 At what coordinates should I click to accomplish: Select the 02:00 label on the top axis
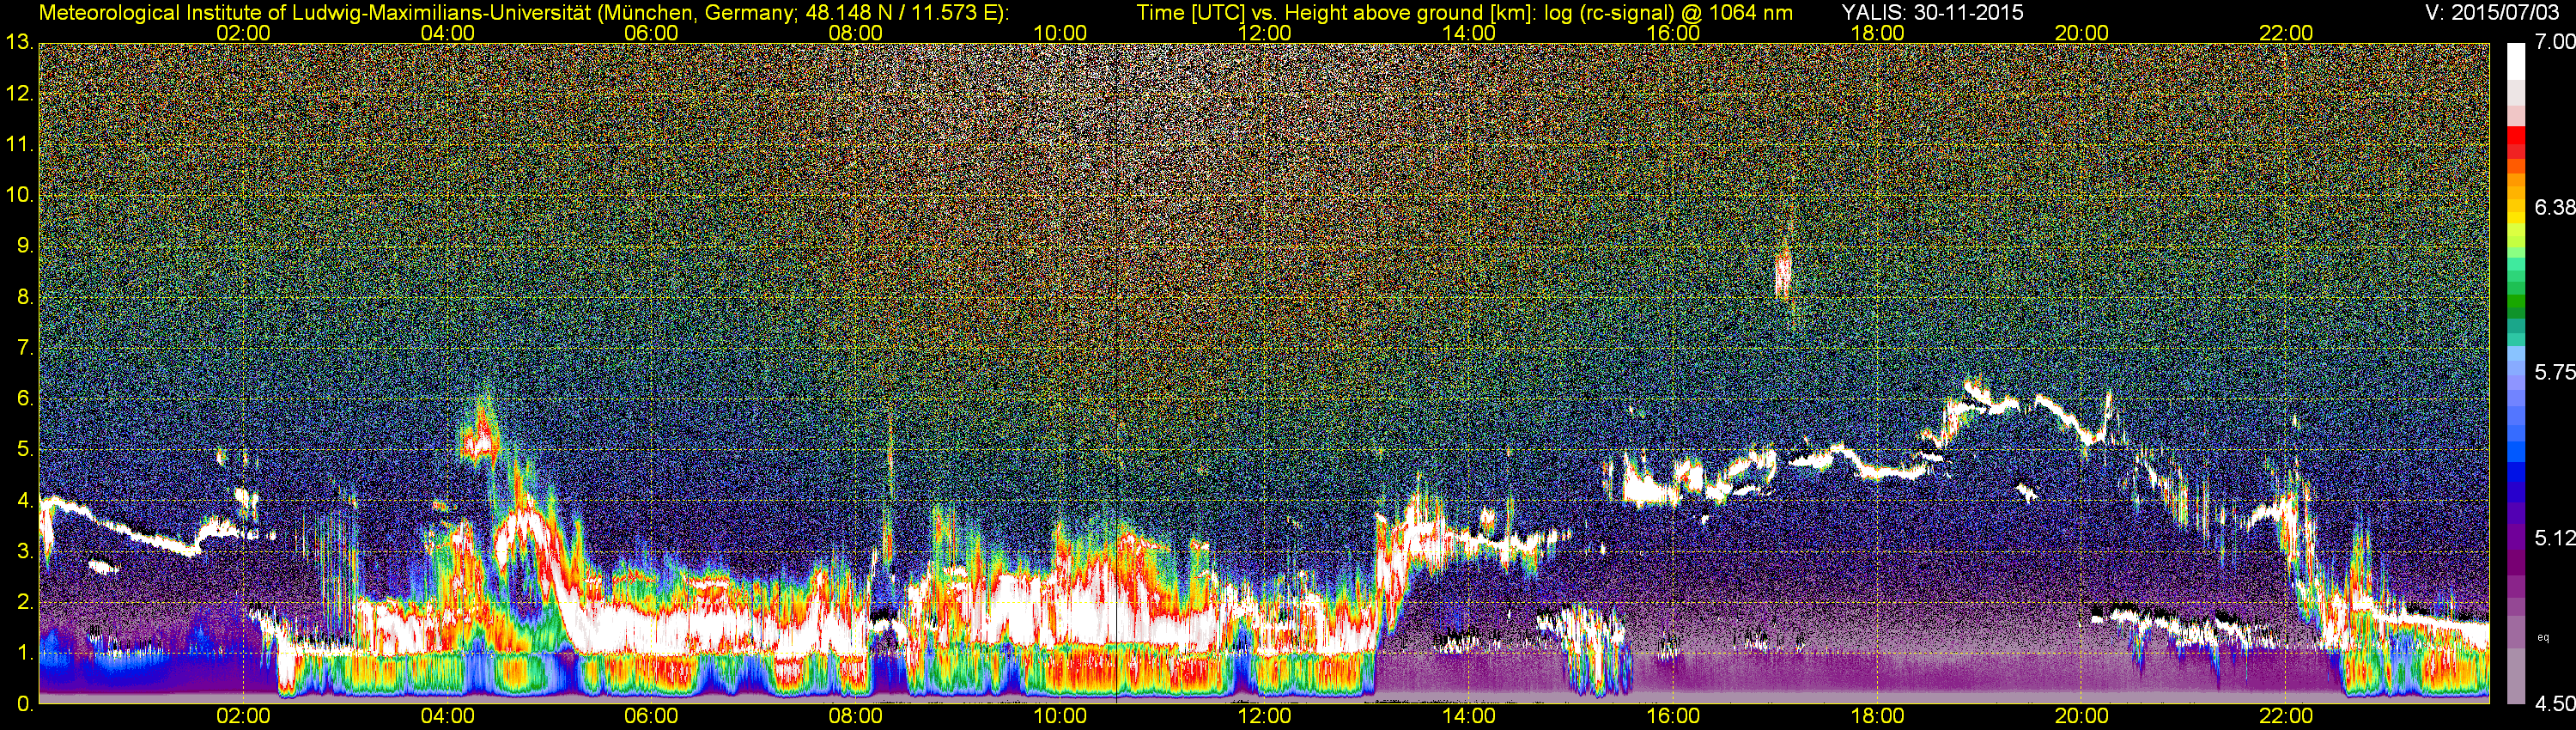pos(244,33)
